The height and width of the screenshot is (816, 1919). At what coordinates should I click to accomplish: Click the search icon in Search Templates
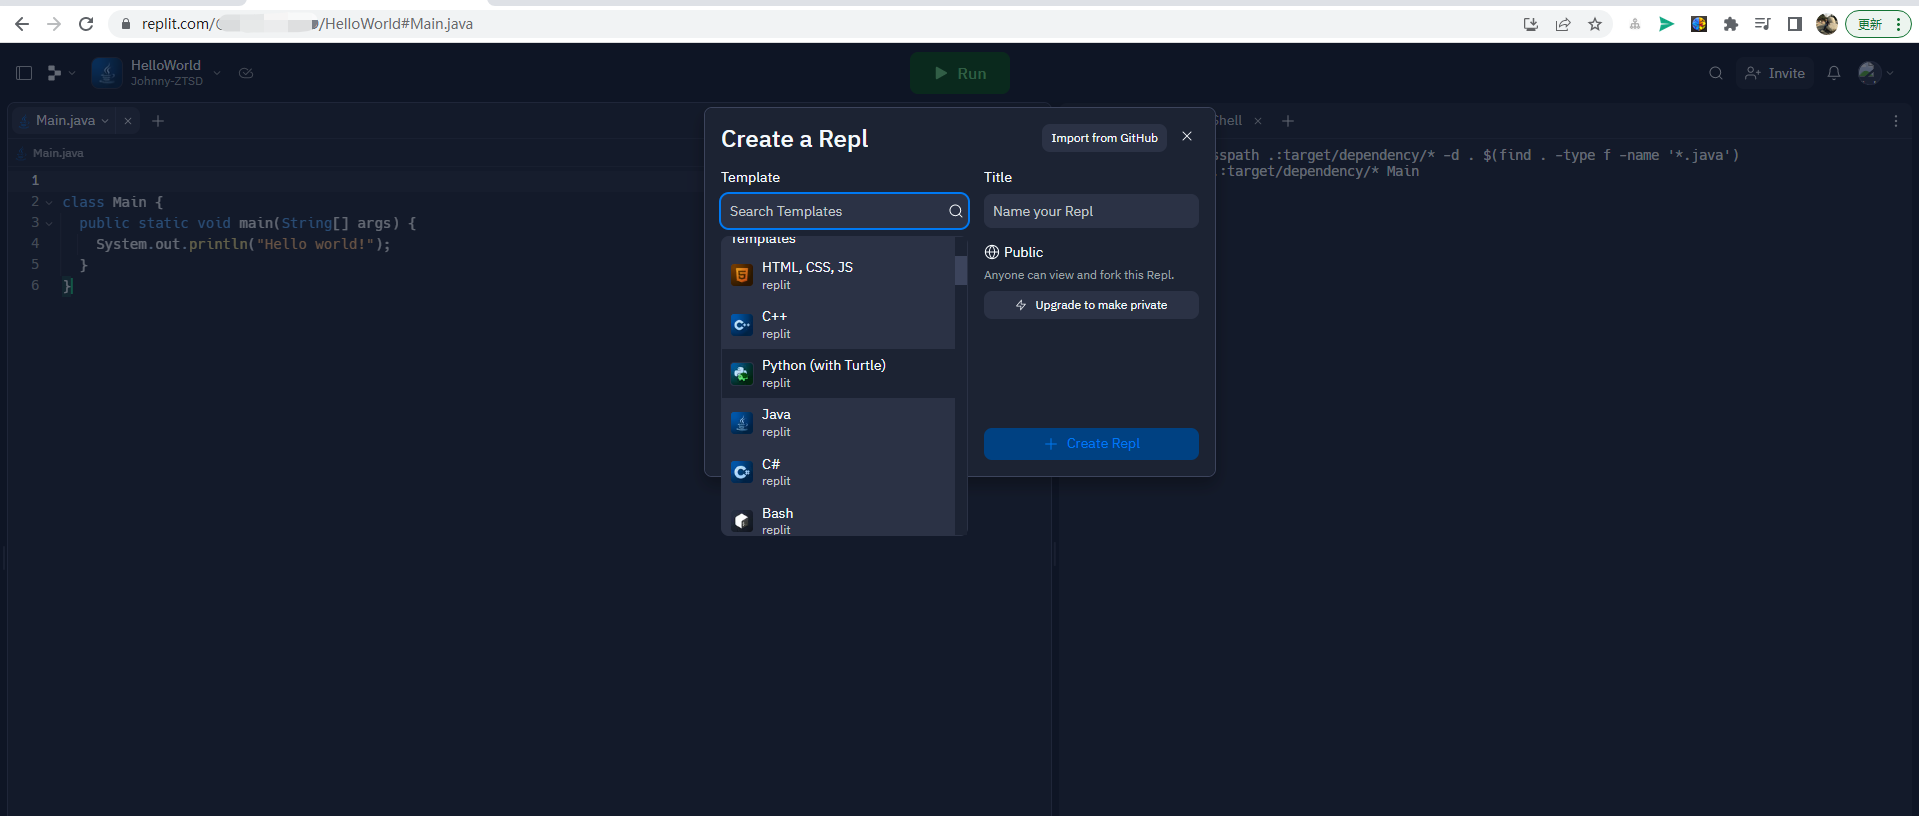956,211
